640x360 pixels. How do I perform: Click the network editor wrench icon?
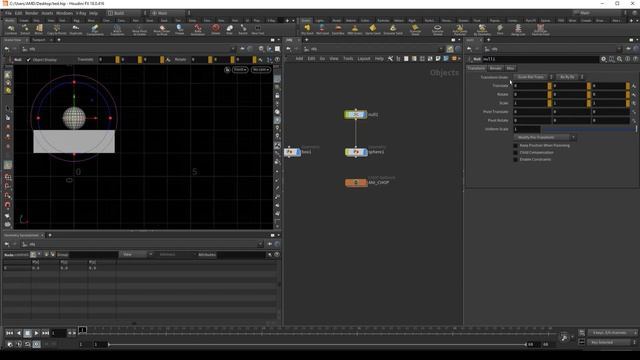(x=390, y=59)
